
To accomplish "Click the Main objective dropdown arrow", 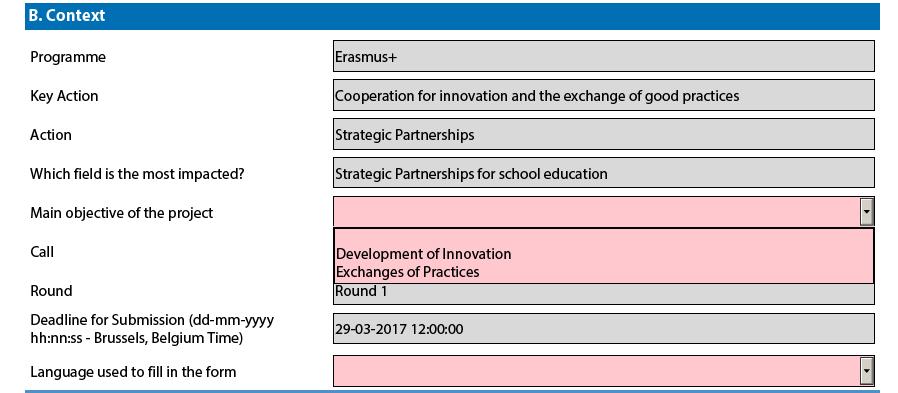I will [867, 213].
